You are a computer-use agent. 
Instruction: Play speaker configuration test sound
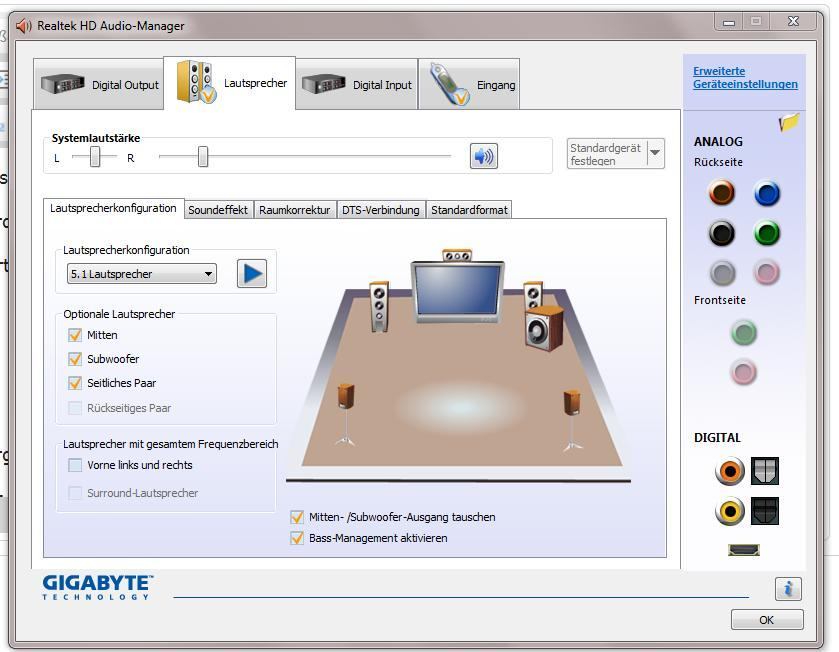[251, 274]
